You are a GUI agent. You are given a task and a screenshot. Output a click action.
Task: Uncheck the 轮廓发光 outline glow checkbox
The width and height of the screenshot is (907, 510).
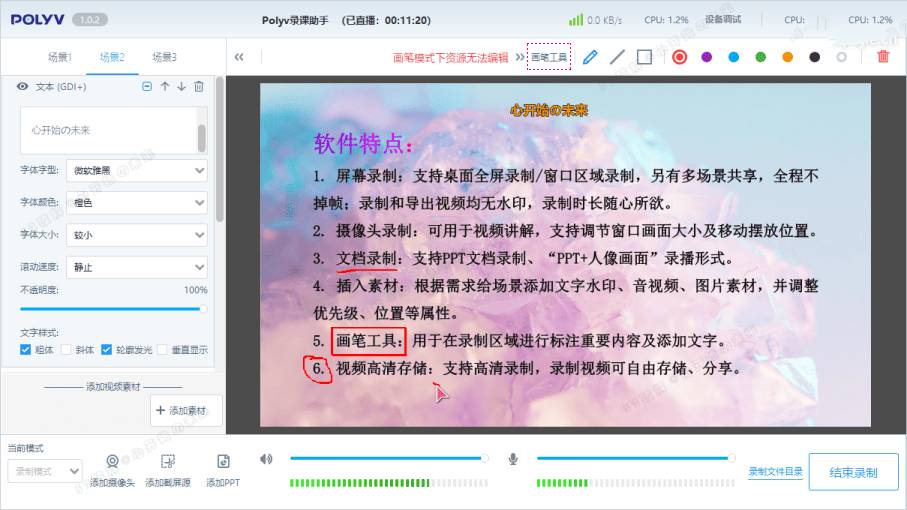107,350
